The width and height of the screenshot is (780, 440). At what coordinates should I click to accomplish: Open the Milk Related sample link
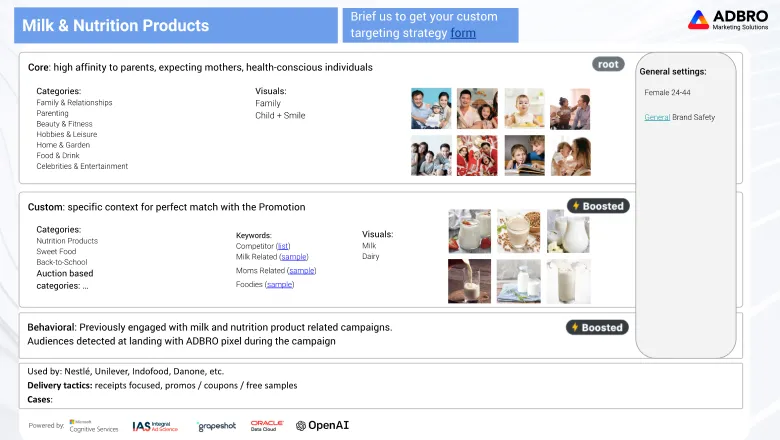tap(293, 257)
